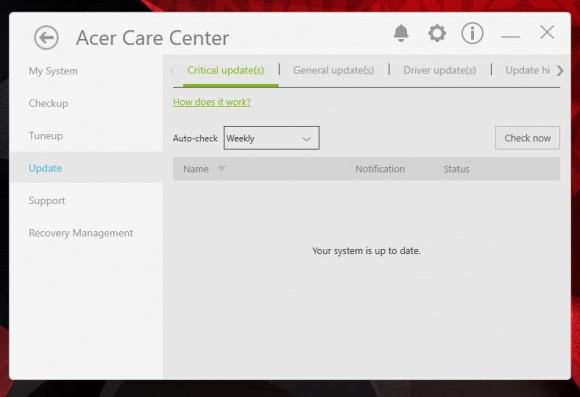Switch to the Driver update(s) tab
The height and width of the screenshot is (397, 580).
tap(439, 70)
